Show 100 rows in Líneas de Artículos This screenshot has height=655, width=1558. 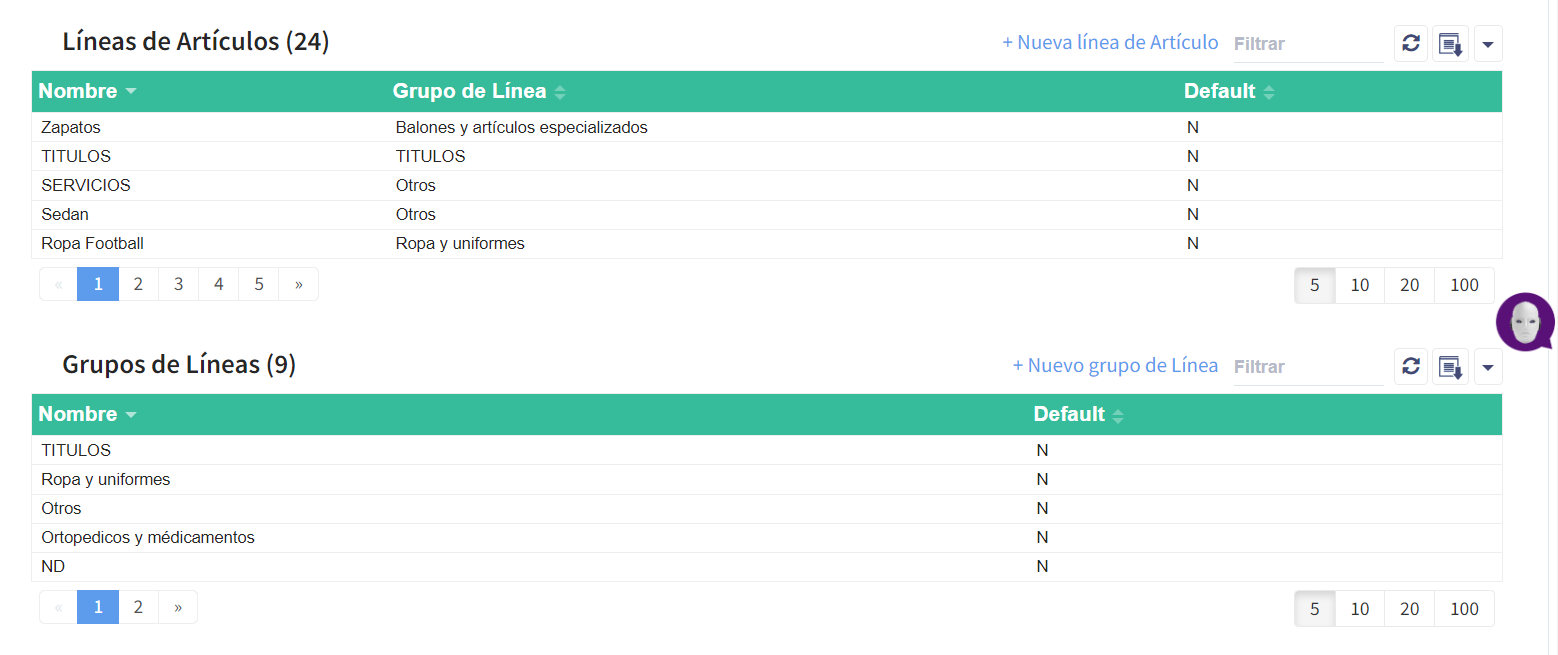(x=1464, y=285)
